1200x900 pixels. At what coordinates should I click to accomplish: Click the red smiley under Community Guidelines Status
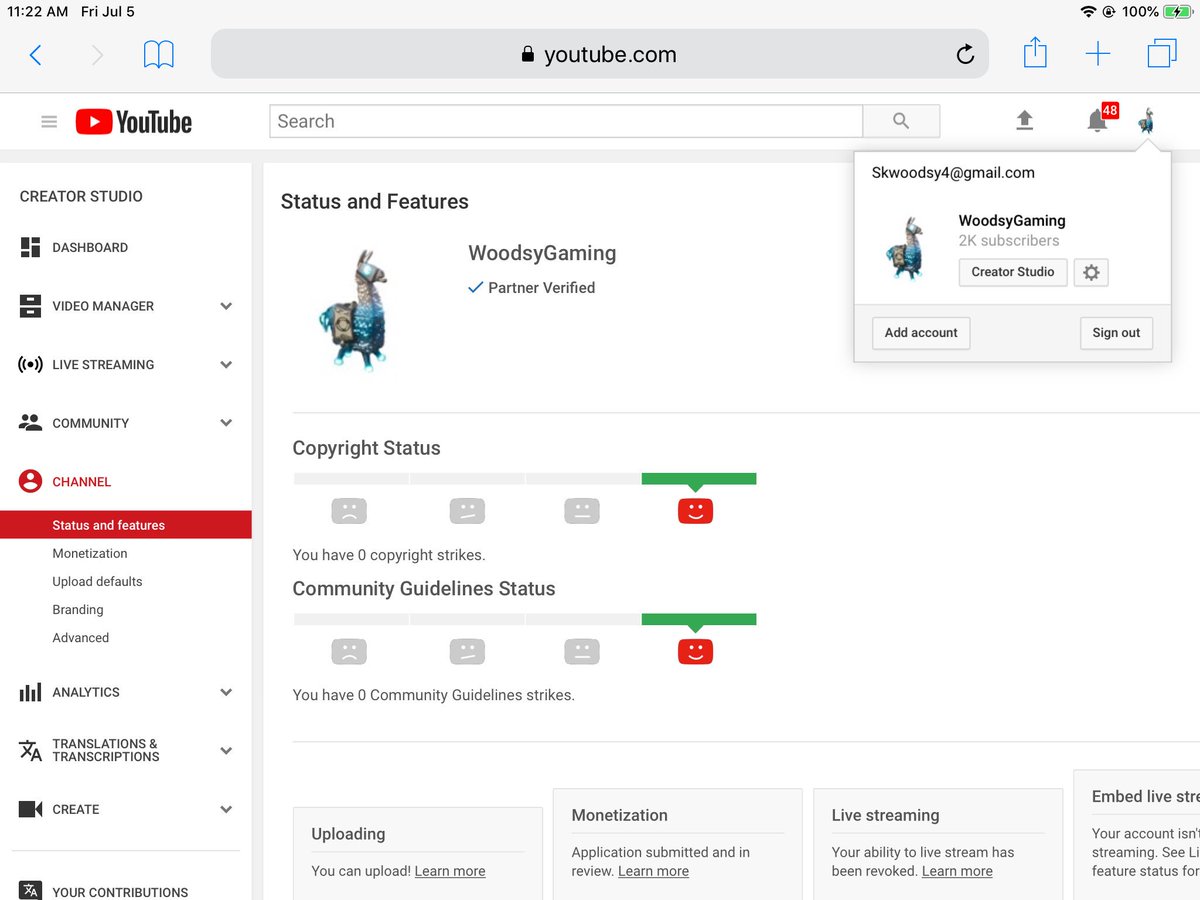(695, 652)
